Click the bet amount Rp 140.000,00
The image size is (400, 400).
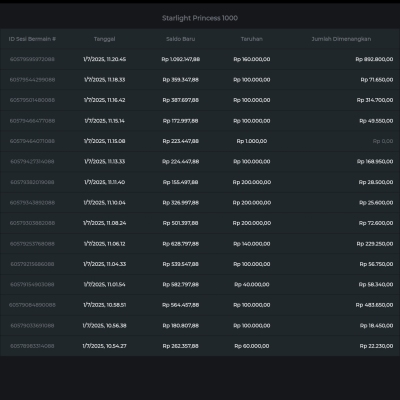coord(252,244)
